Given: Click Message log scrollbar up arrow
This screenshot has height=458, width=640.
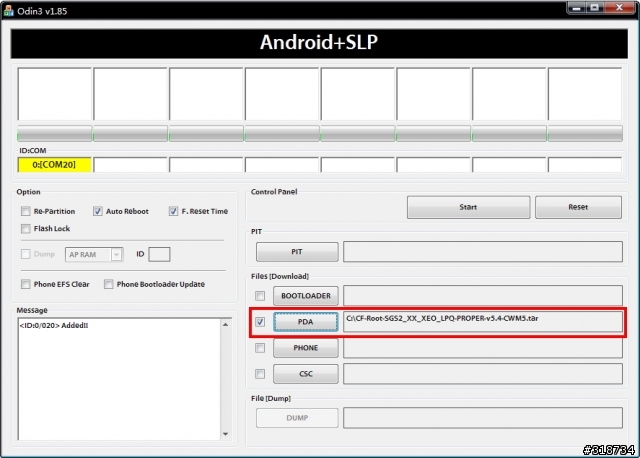Looking at the screenshot, I should click(x=226, y=325).
